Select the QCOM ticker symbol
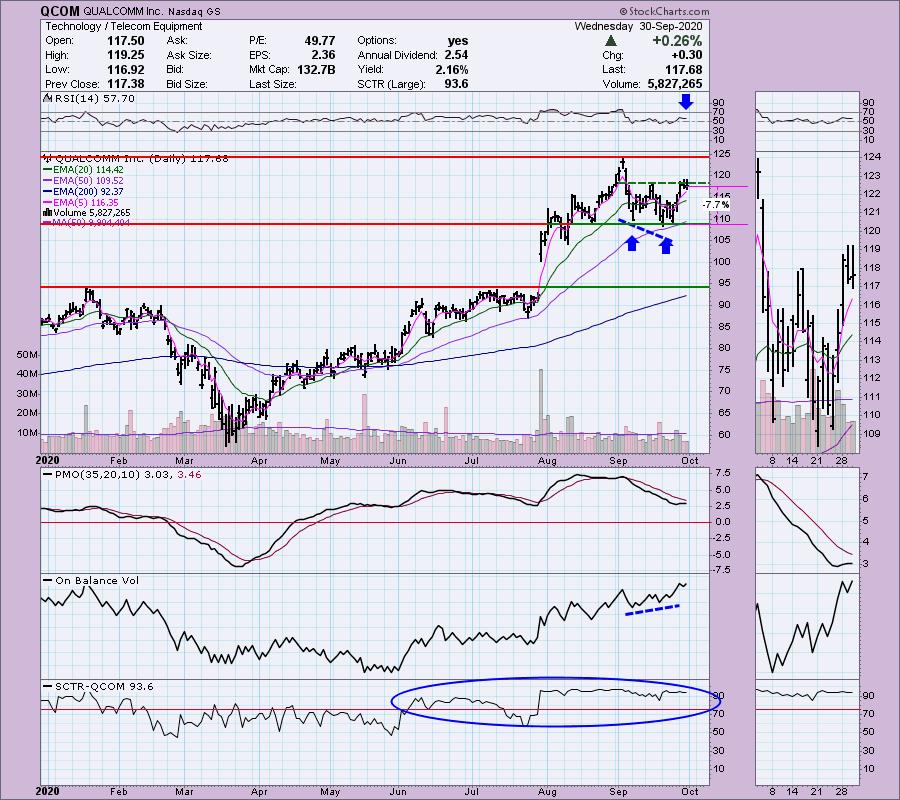This screenshot has width=900, height=800. pyautogui.click(x=60, y=11)
